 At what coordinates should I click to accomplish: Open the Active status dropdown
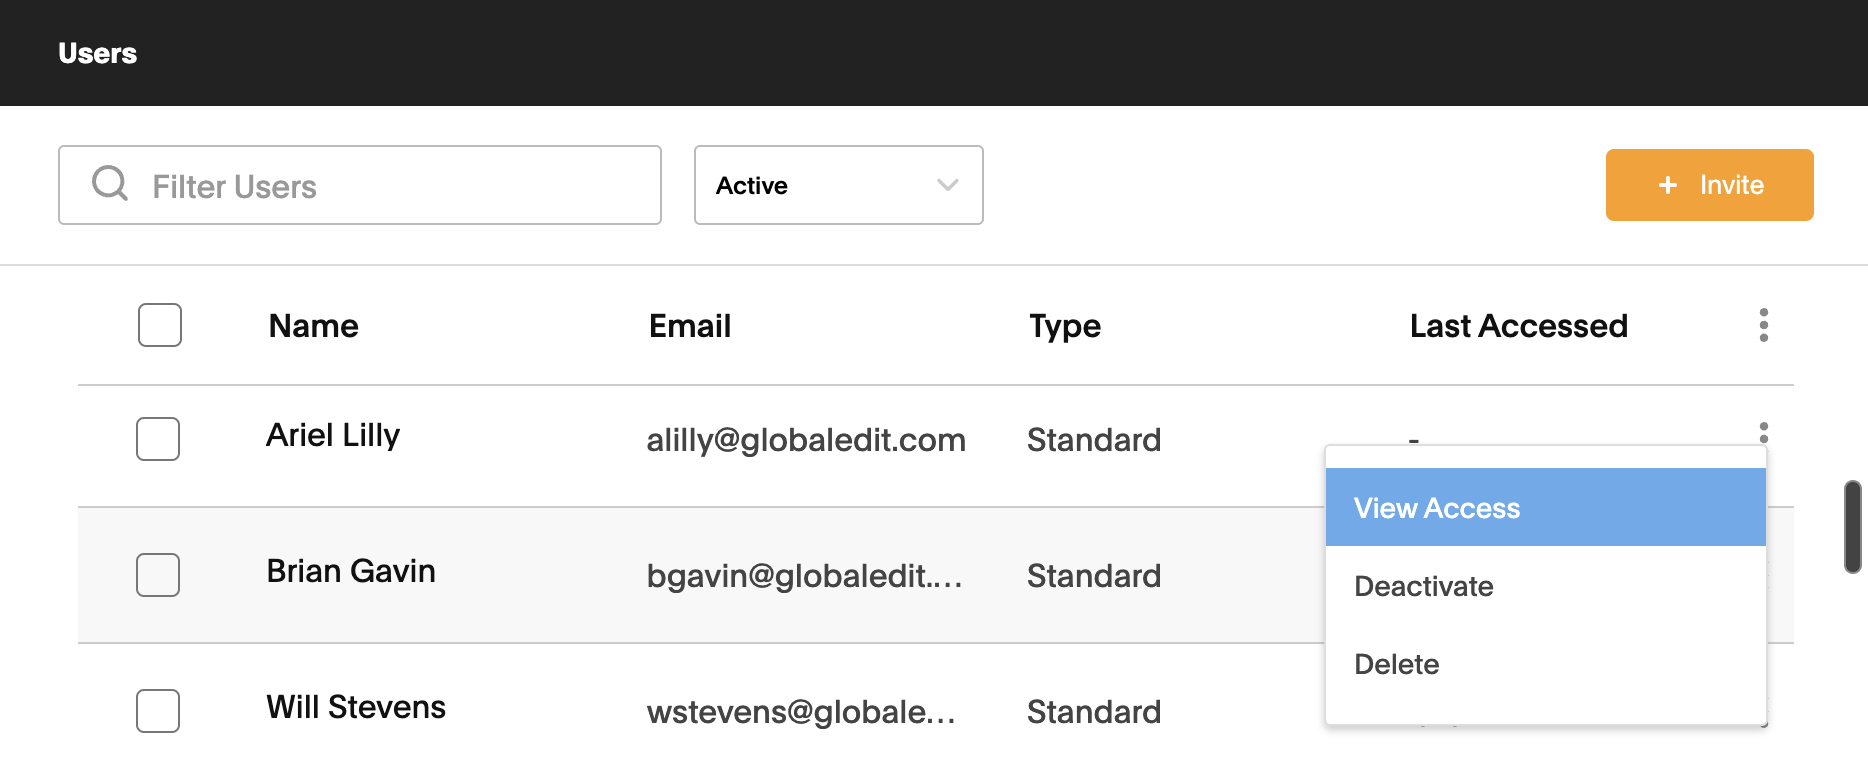pyautogui.click(x=839, y=185)
